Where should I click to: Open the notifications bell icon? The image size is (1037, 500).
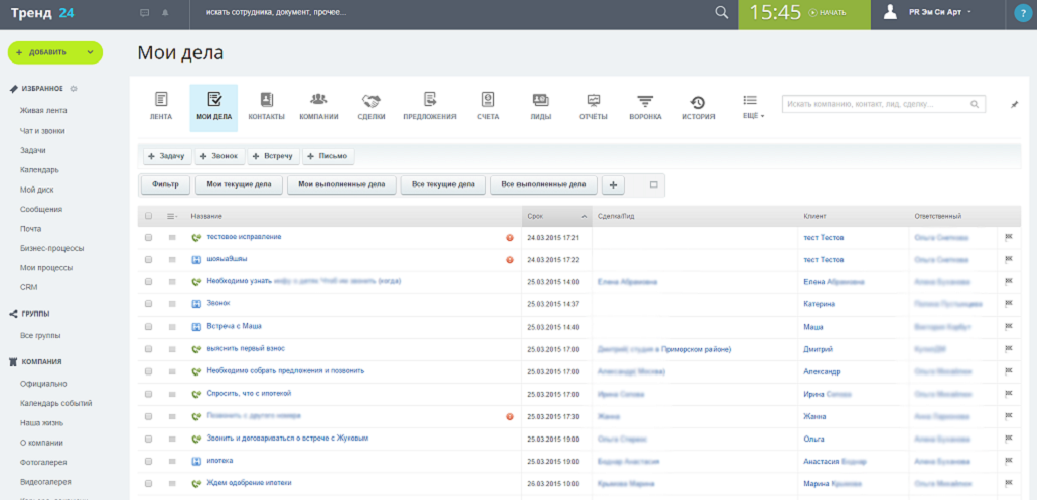point(165,13)
